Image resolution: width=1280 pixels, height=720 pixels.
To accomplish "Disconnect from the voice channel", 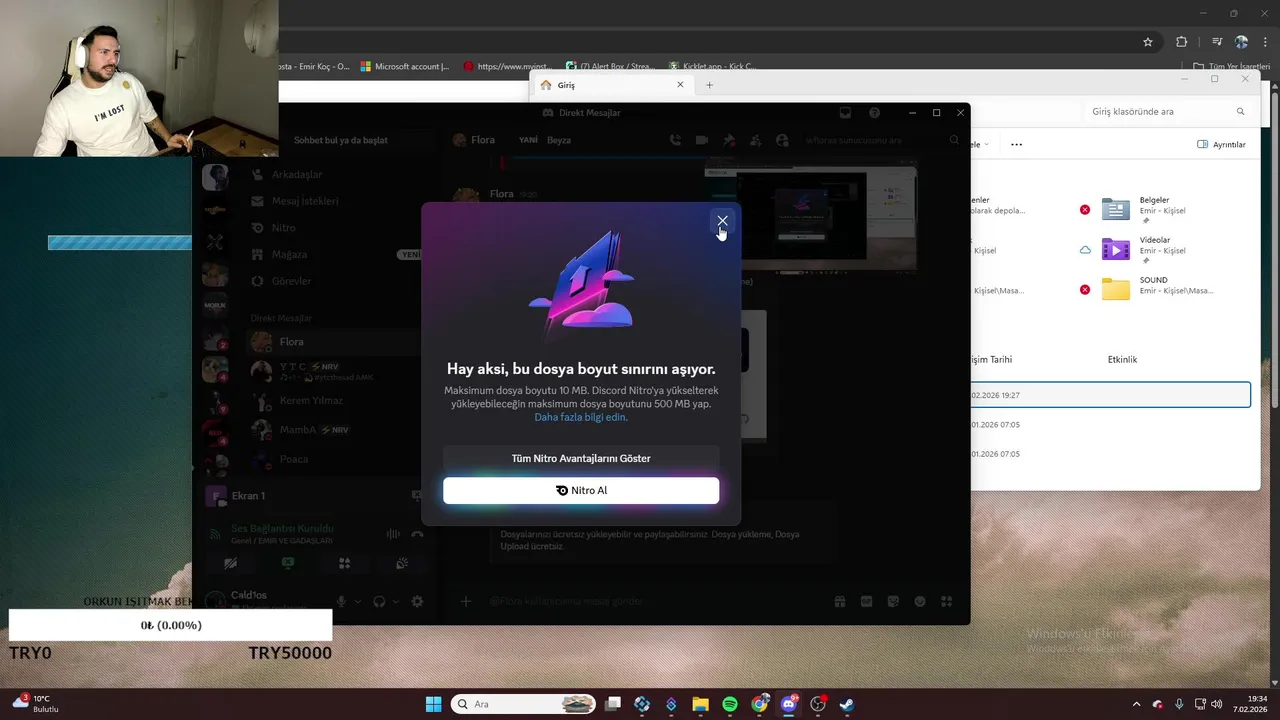I will (x=417, y=534).
